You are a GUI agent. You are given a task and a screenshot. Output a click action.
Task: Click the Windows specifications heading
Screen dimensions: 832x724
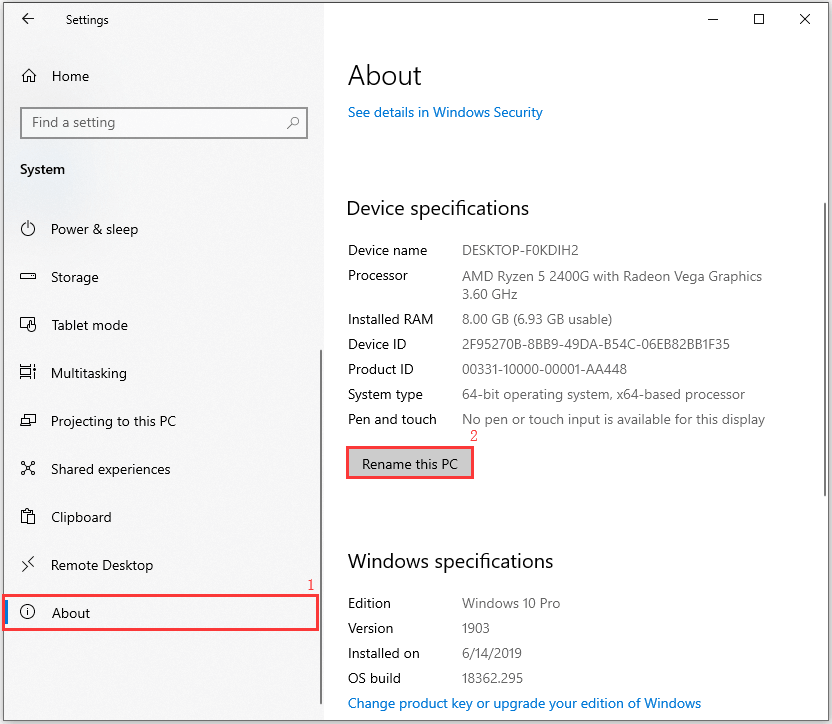coord(450,561)
